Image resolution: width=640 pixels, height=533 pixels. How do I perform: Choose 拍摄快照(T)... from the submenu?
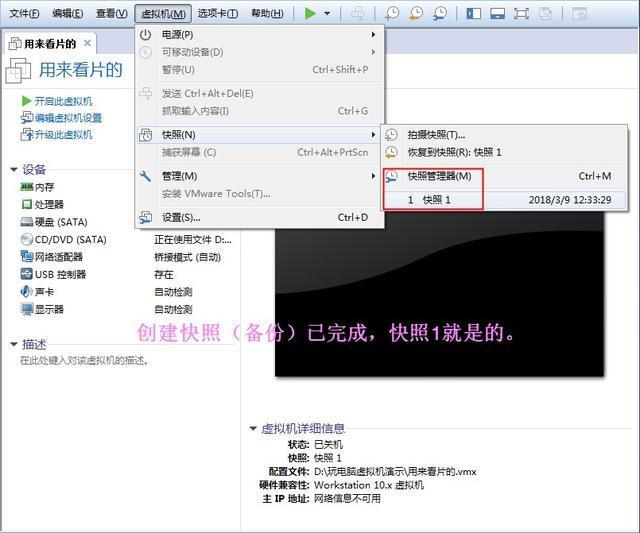[x=504, y=135]
